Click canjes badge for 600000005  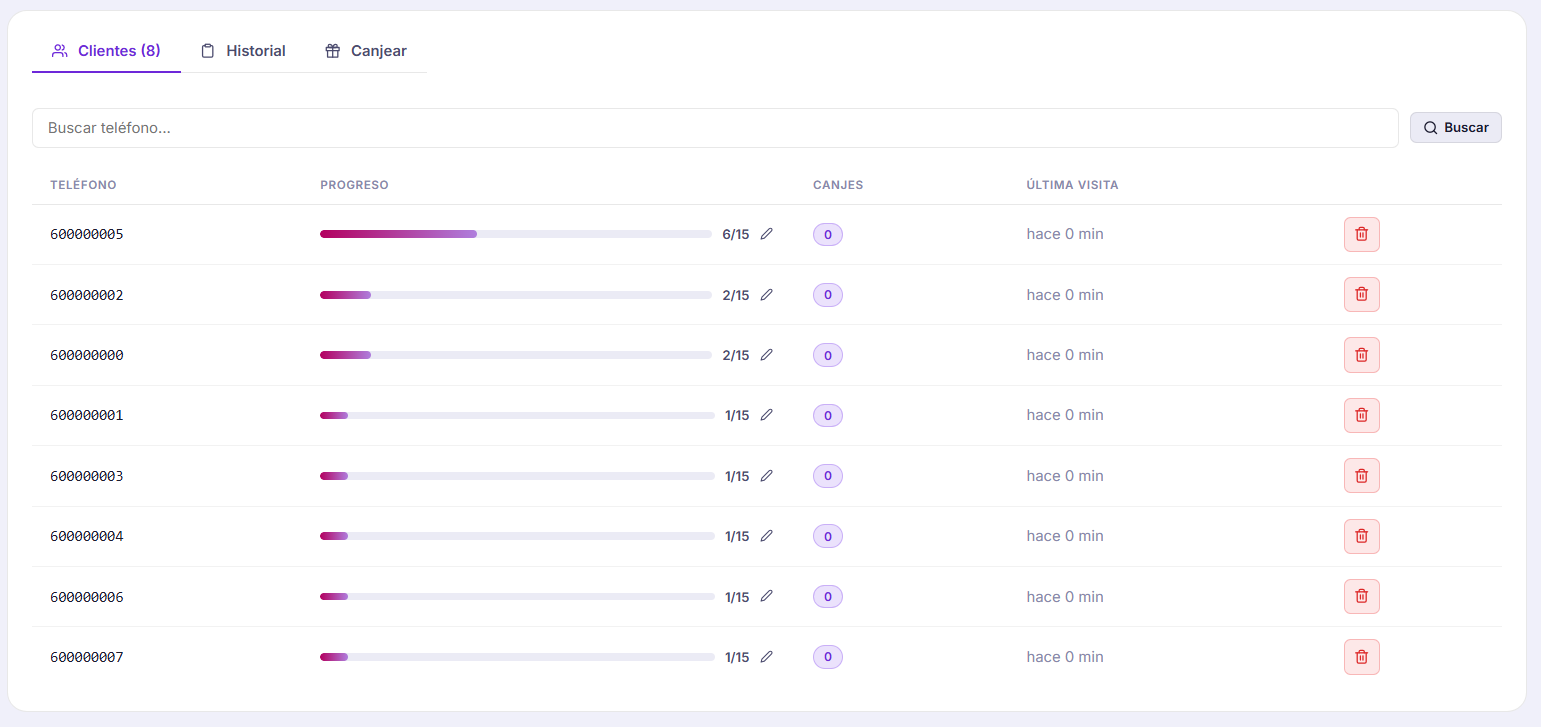[827, 234]
